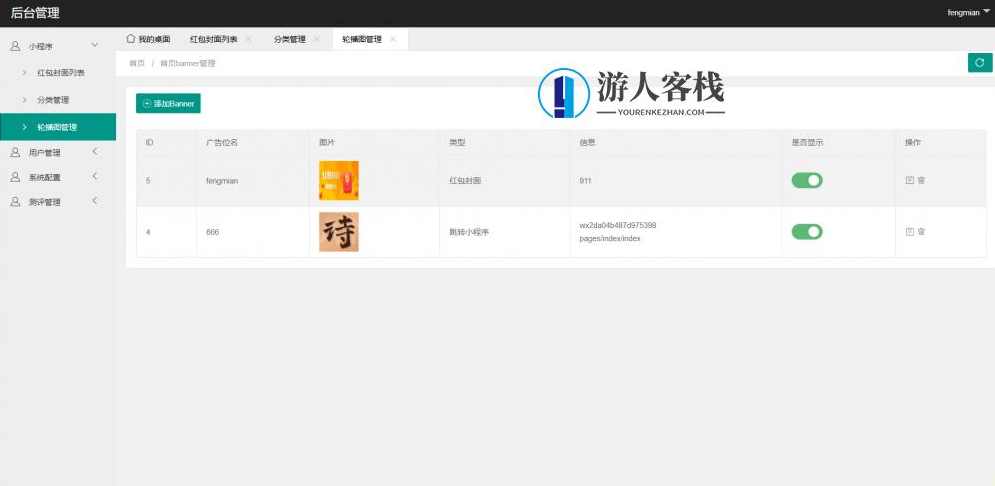This screenshot has width=995, height=486.
Task: Click the 首页 breadcrumb link
Action: pos(137,63)
